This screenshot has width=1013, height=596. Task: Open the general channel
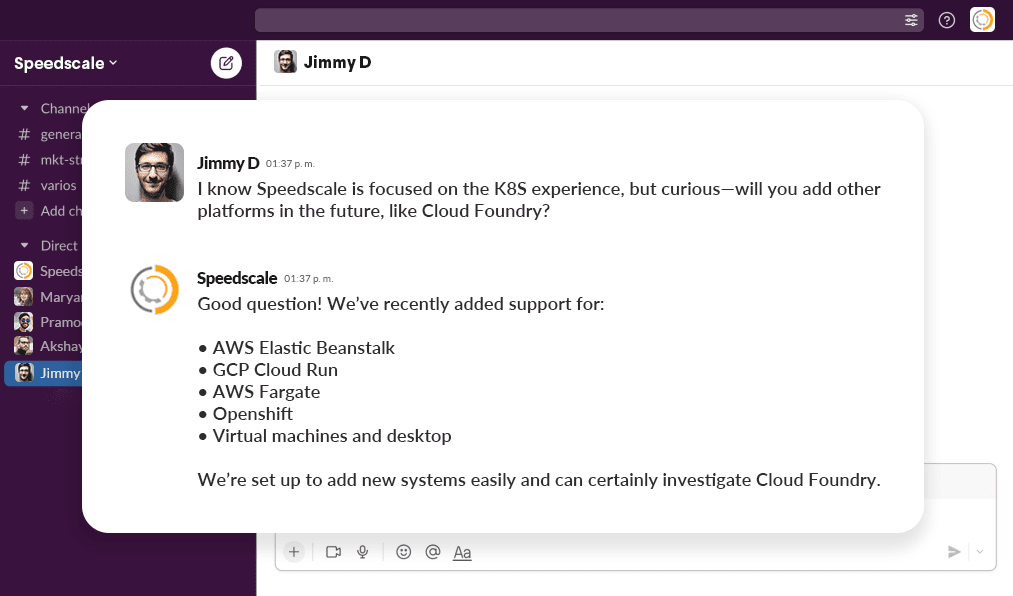[50, 134]
